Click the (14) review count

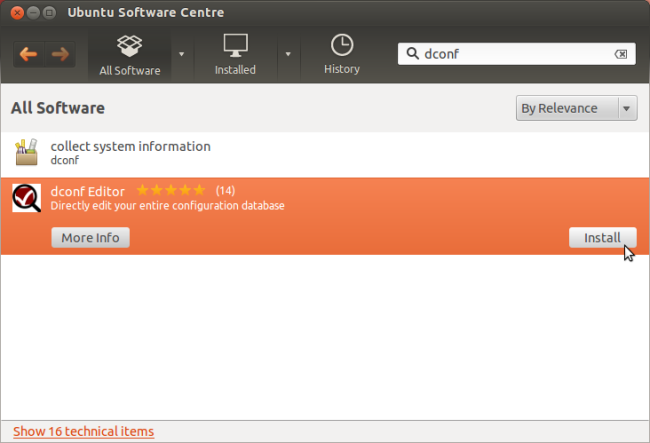(x=225, y=191)
